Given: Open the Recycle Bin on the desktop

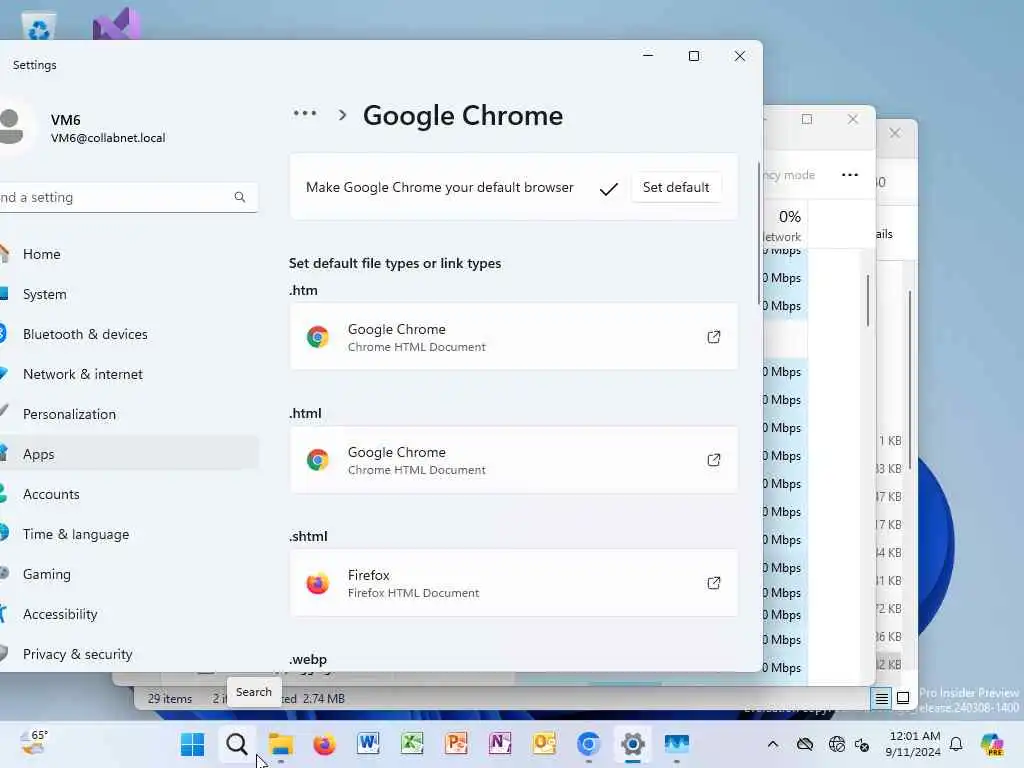Looking at the screenshot, I should coord(39,26).
